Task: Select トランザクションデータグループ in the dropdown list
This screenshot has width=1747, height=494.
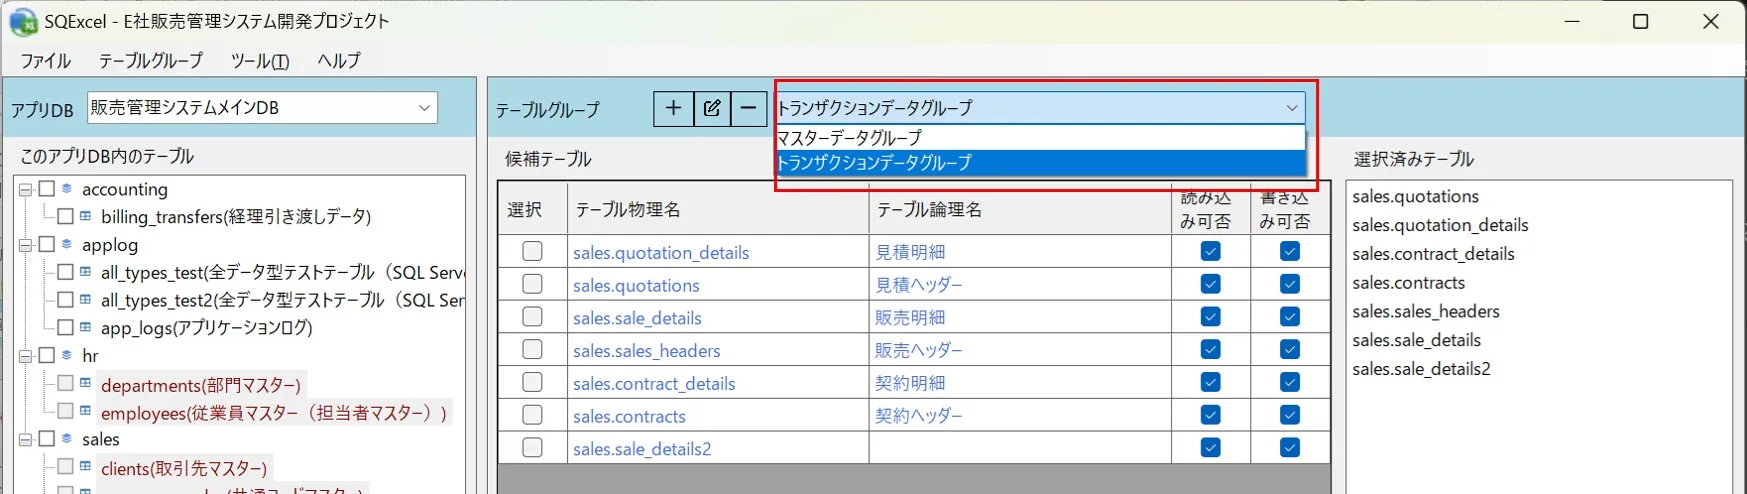Action: [1040, 162]
